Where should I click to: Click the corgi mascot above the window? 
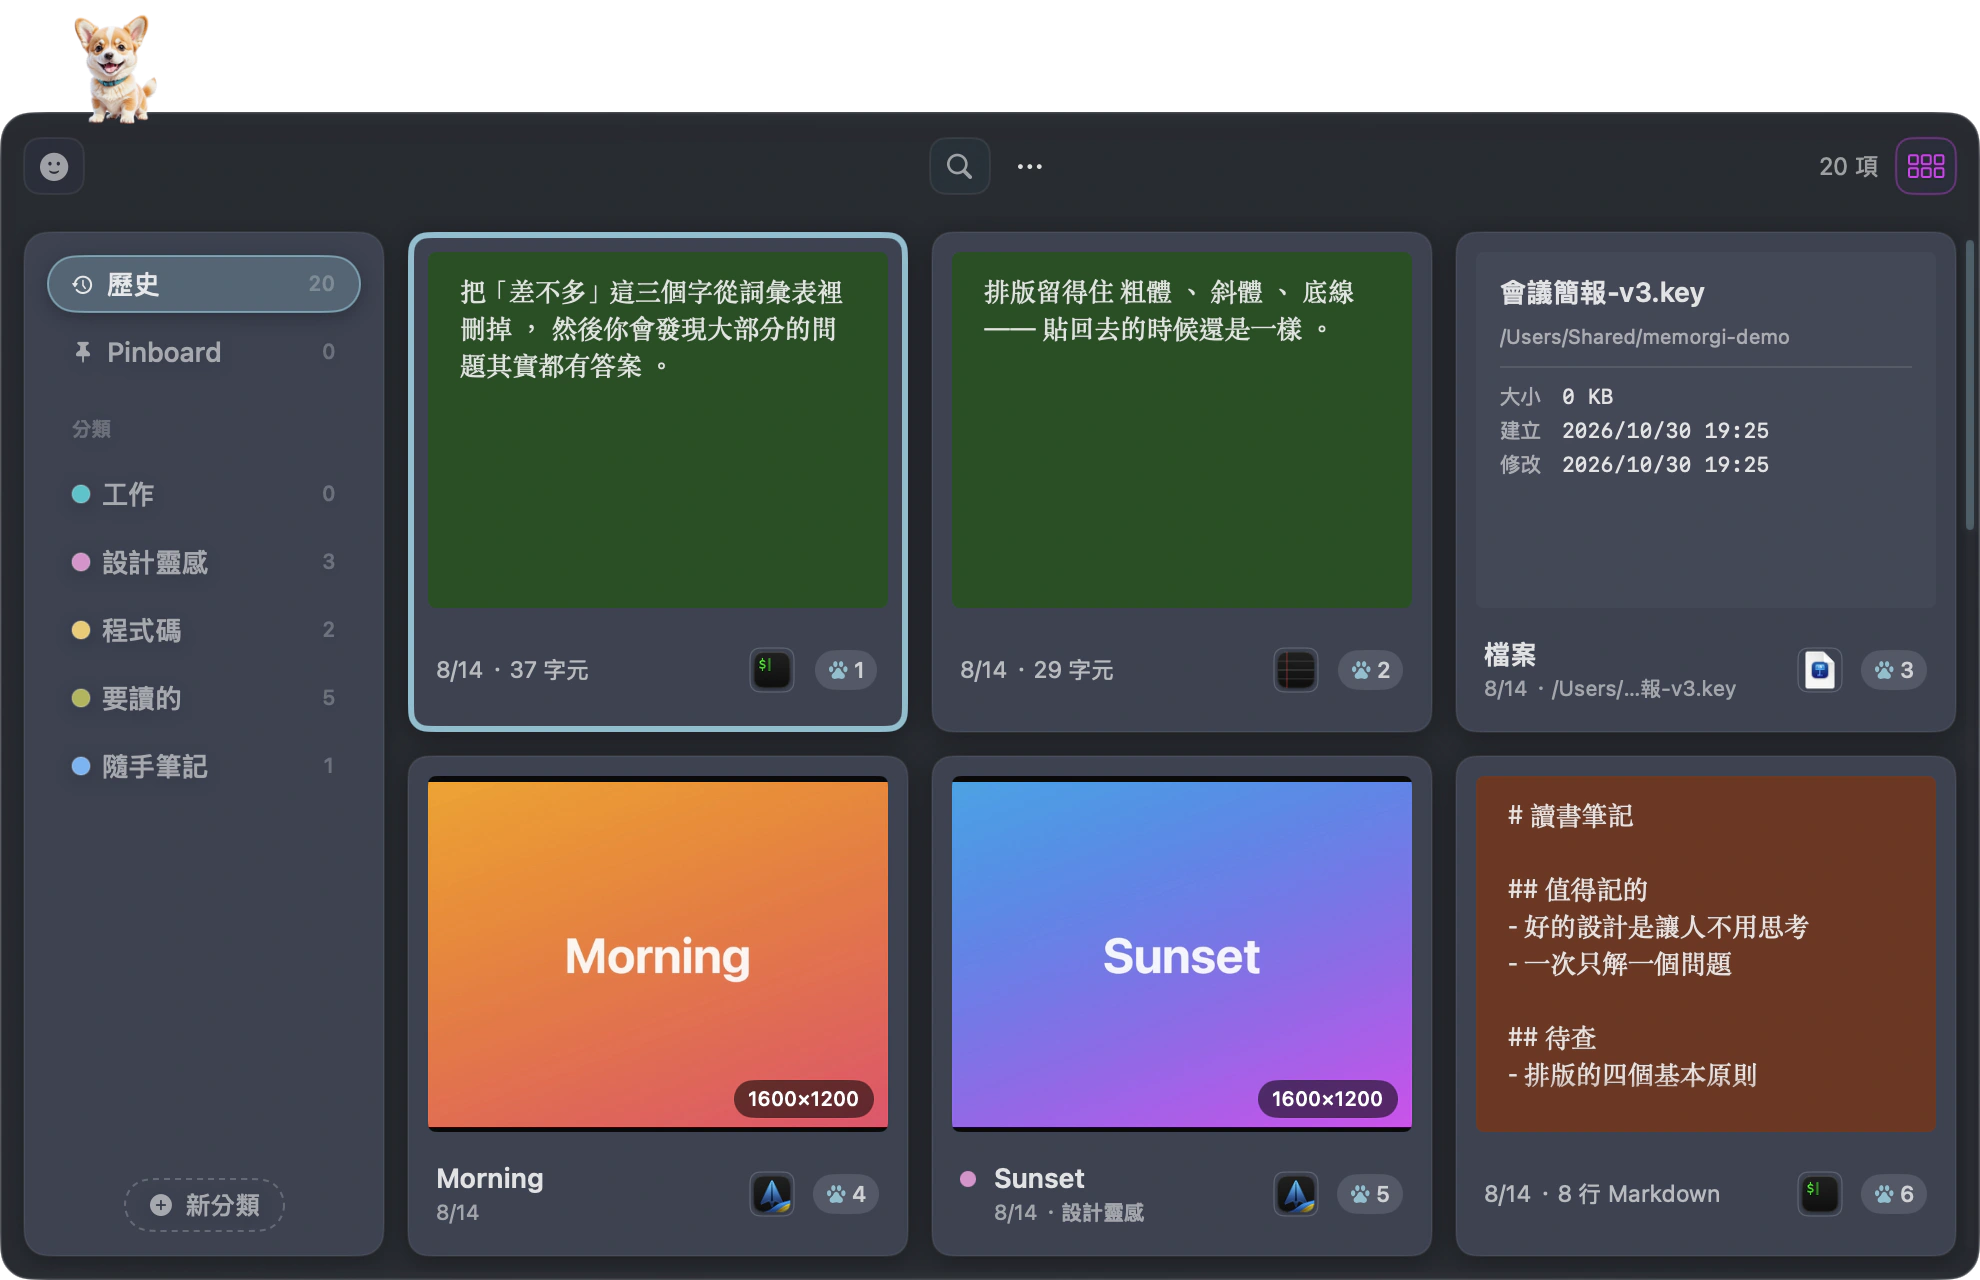[116, 68]
